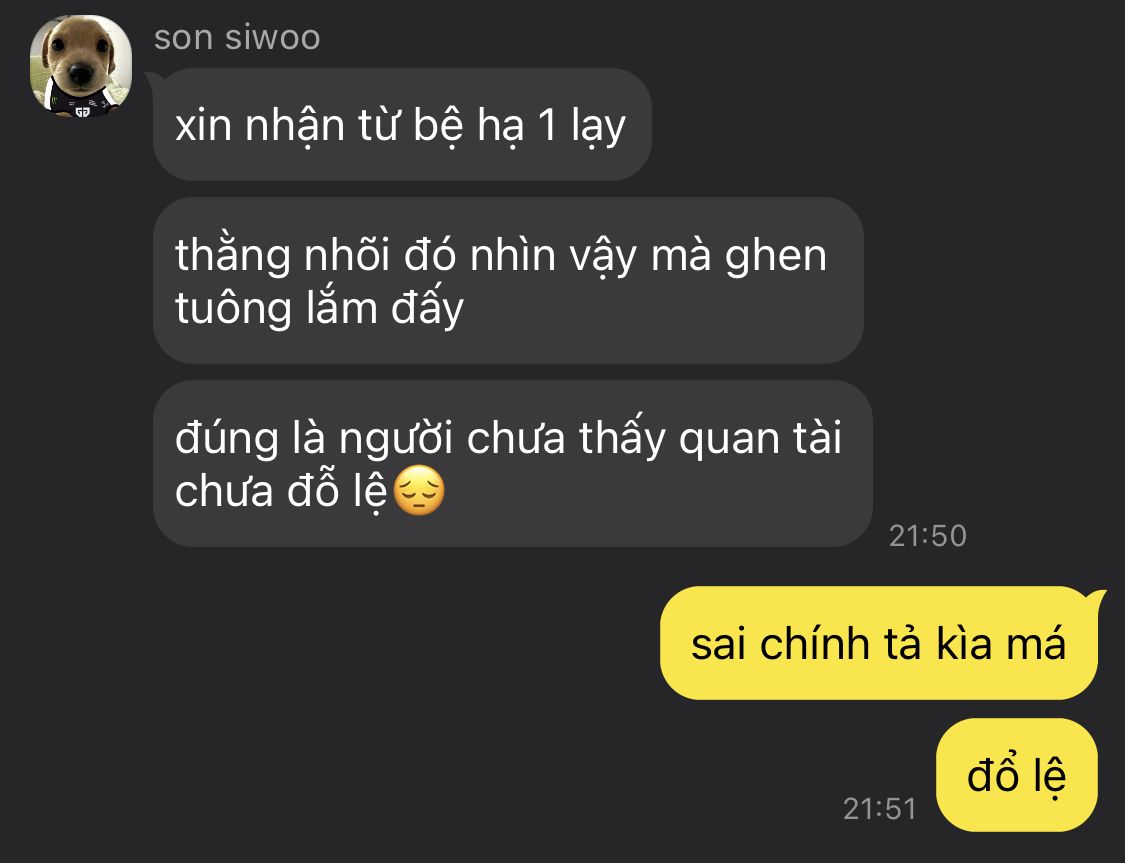Screen dimensions: 1125x863
Task: Tap the tail of the yellow sent bubble
Action: (x=1098, y=597)
